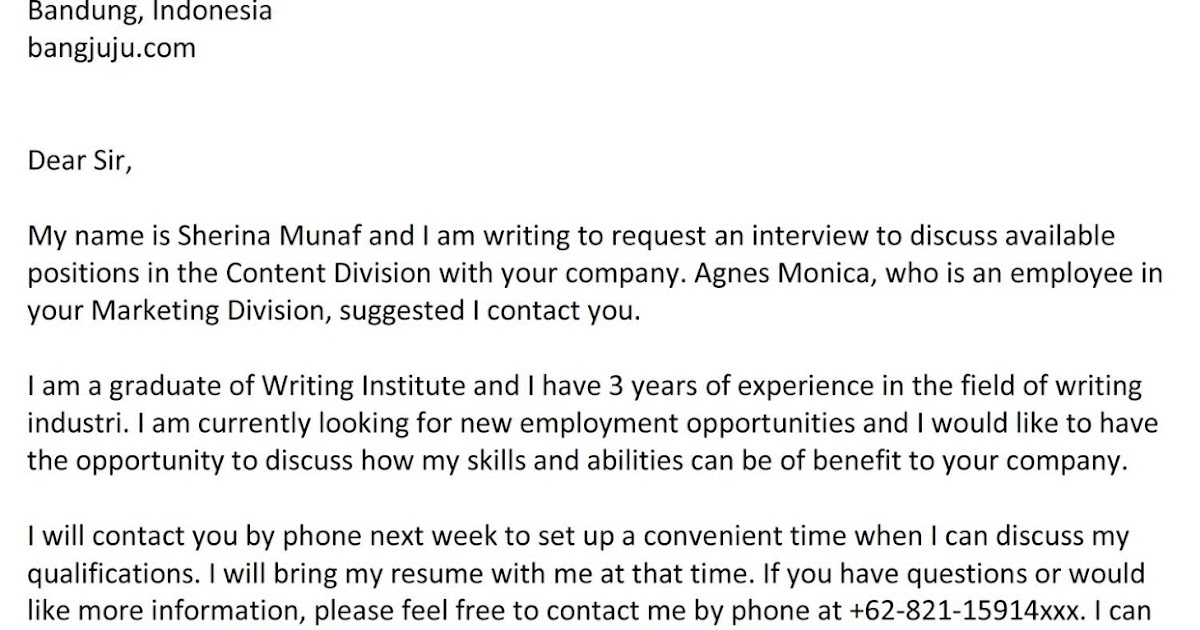Click the misspelled word 'industri'

point(75,423)
